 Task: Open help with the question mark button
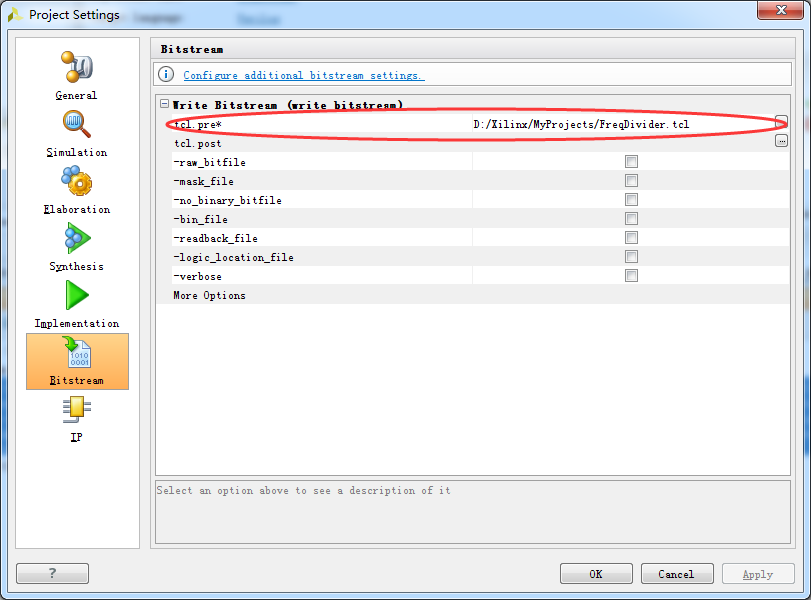coord(52,574)
